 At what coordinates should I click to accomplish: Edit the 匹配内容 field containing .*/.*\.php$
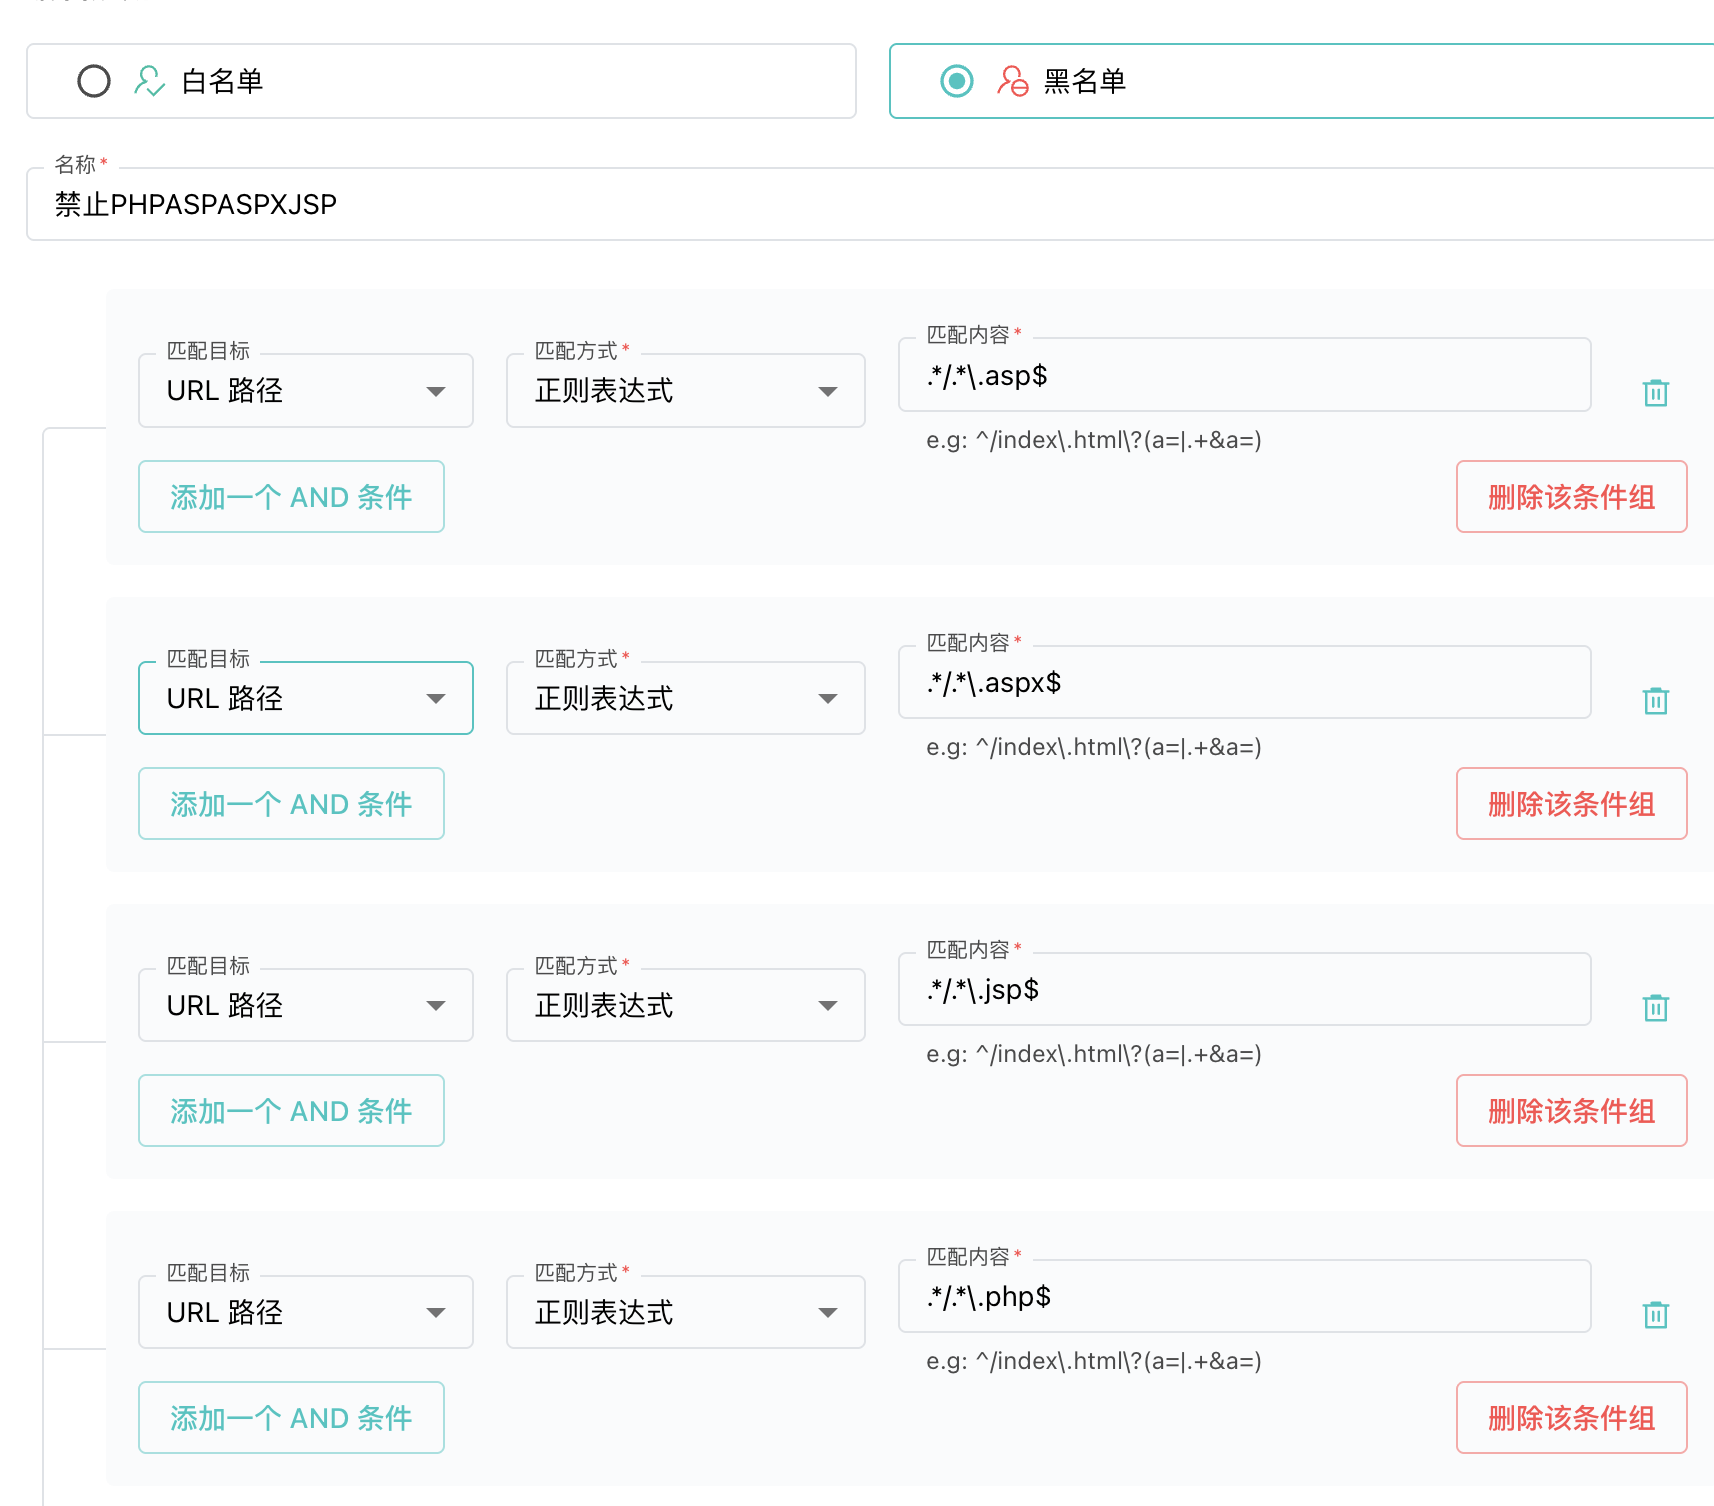click(1245, 1296)
